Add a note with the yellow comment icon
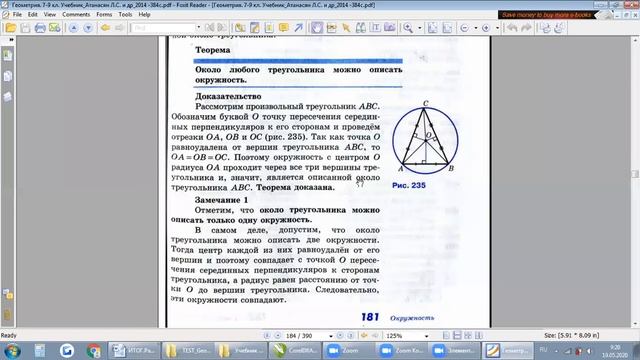The width and height of the screenshot is (640, 360). (284, 28)
